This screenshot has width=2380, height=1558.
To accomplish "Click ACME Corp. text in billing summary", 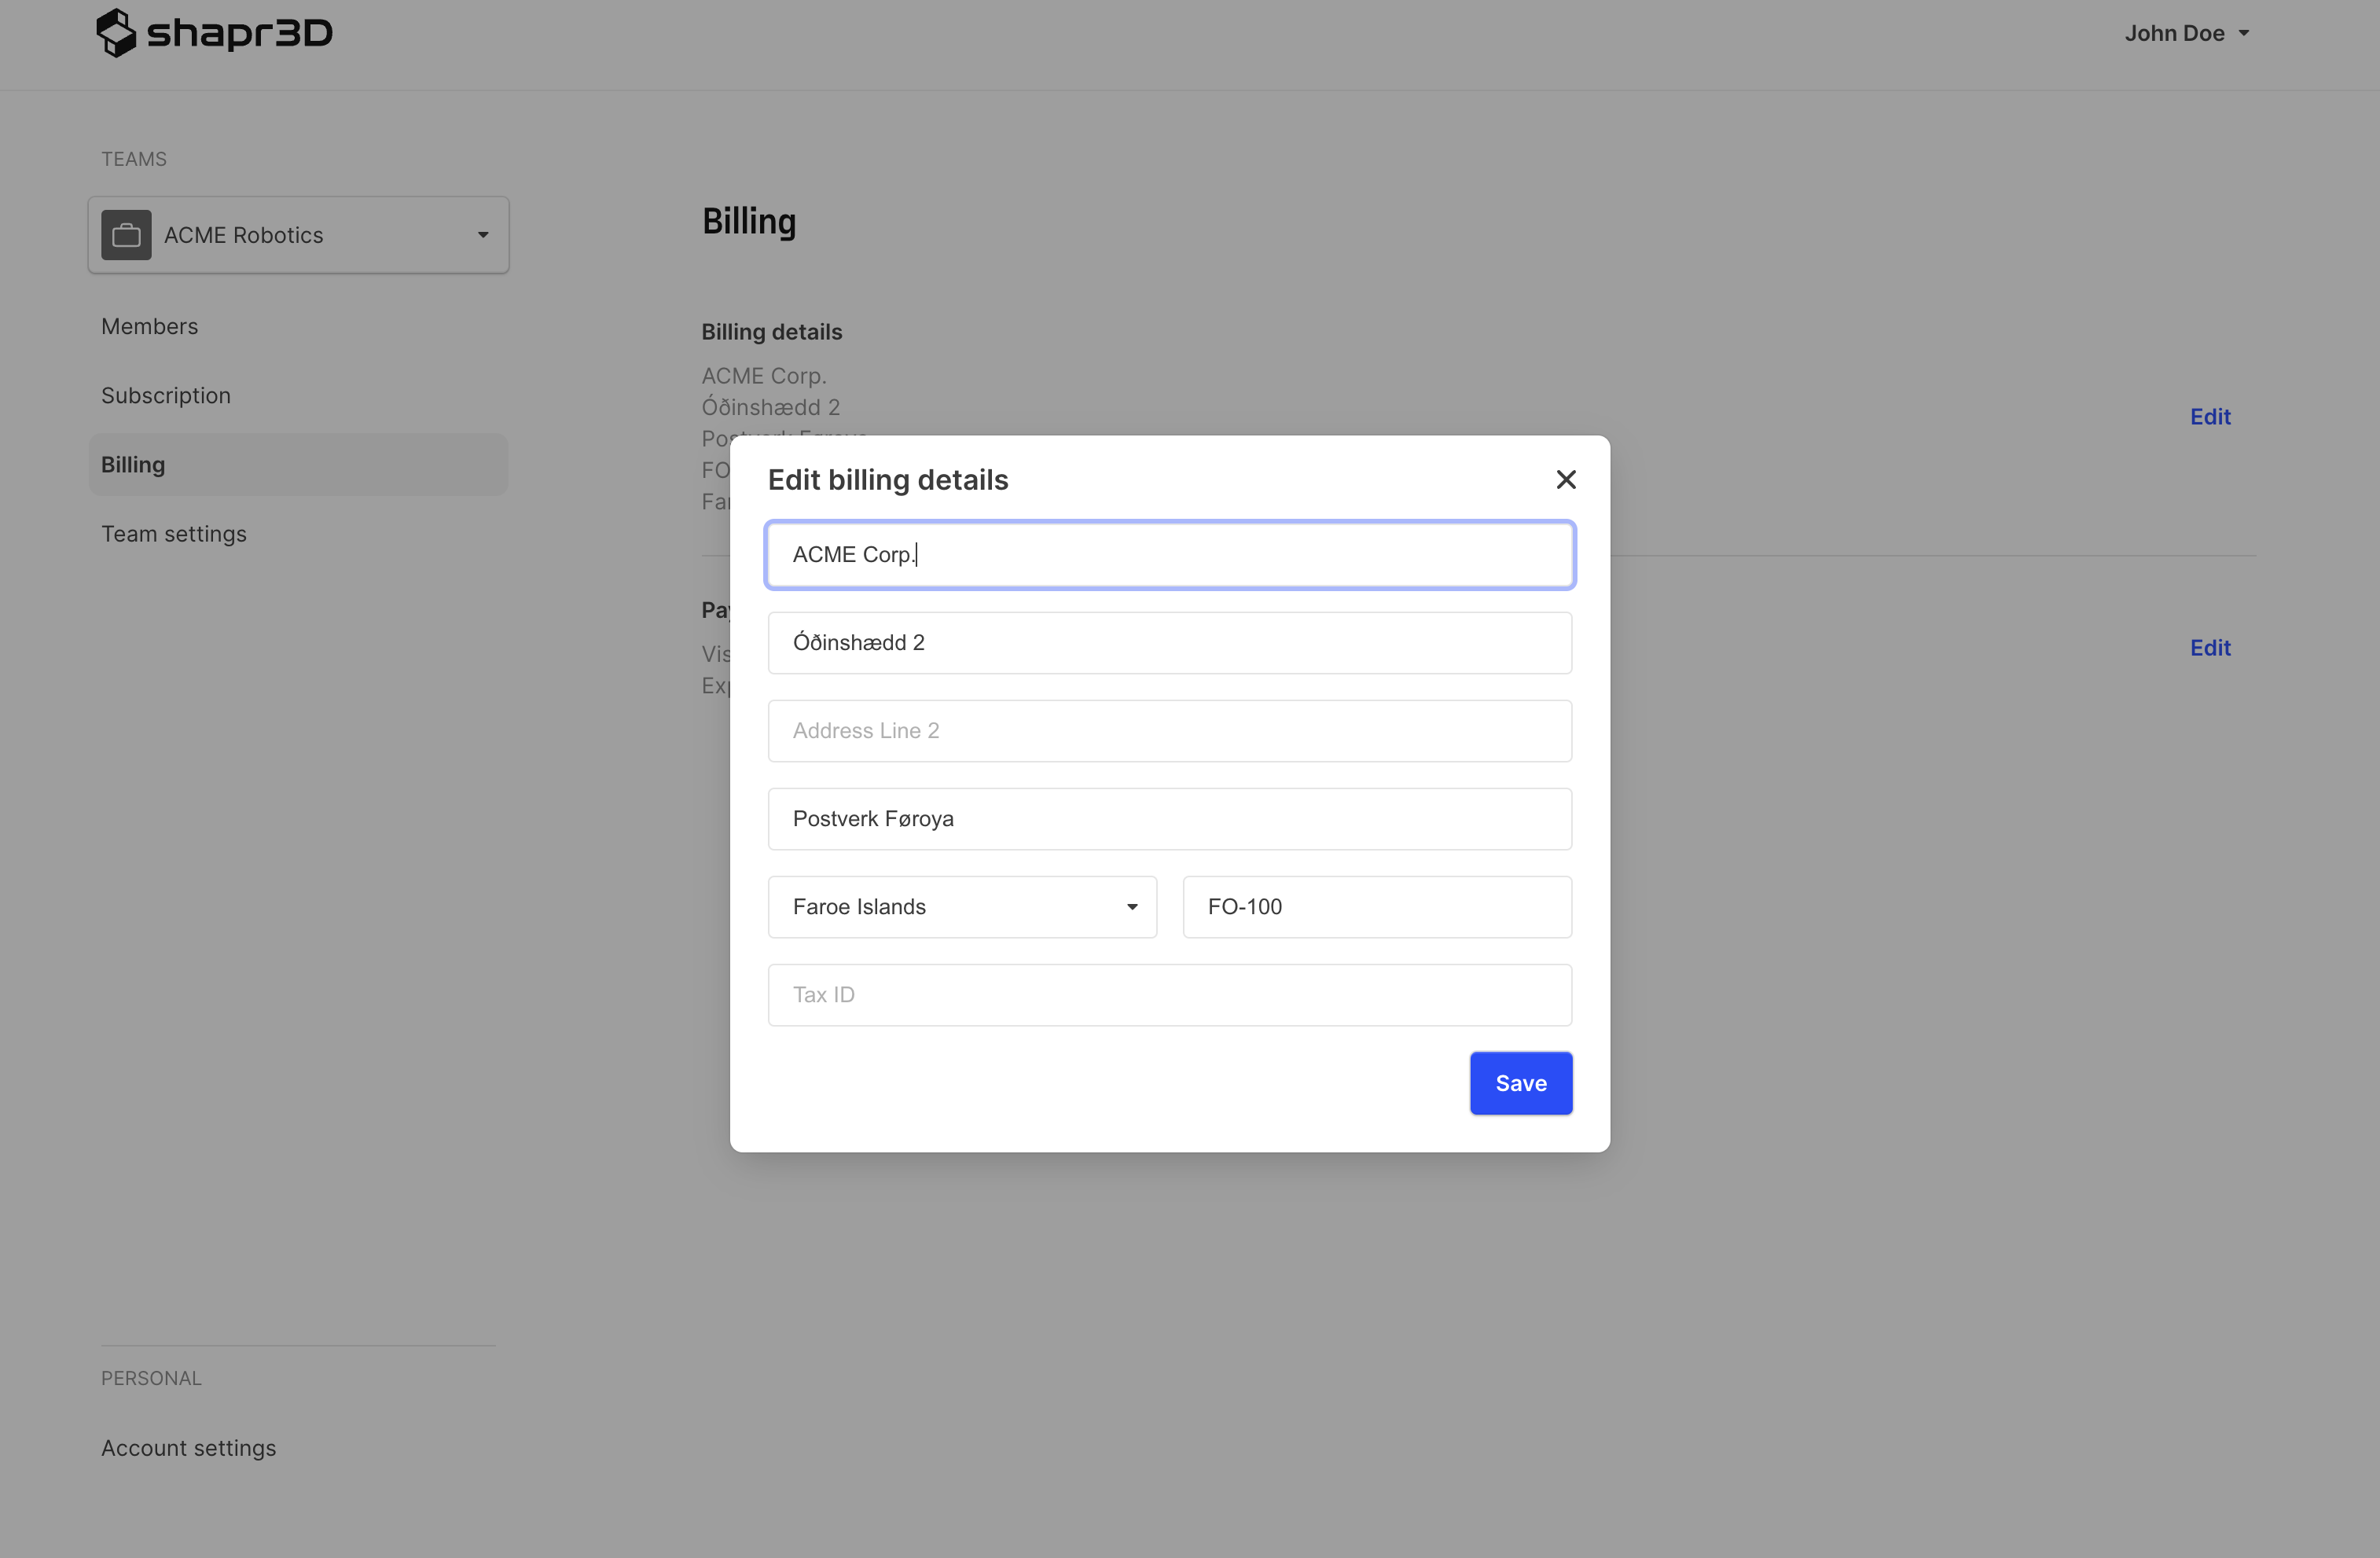I will 764,376.
